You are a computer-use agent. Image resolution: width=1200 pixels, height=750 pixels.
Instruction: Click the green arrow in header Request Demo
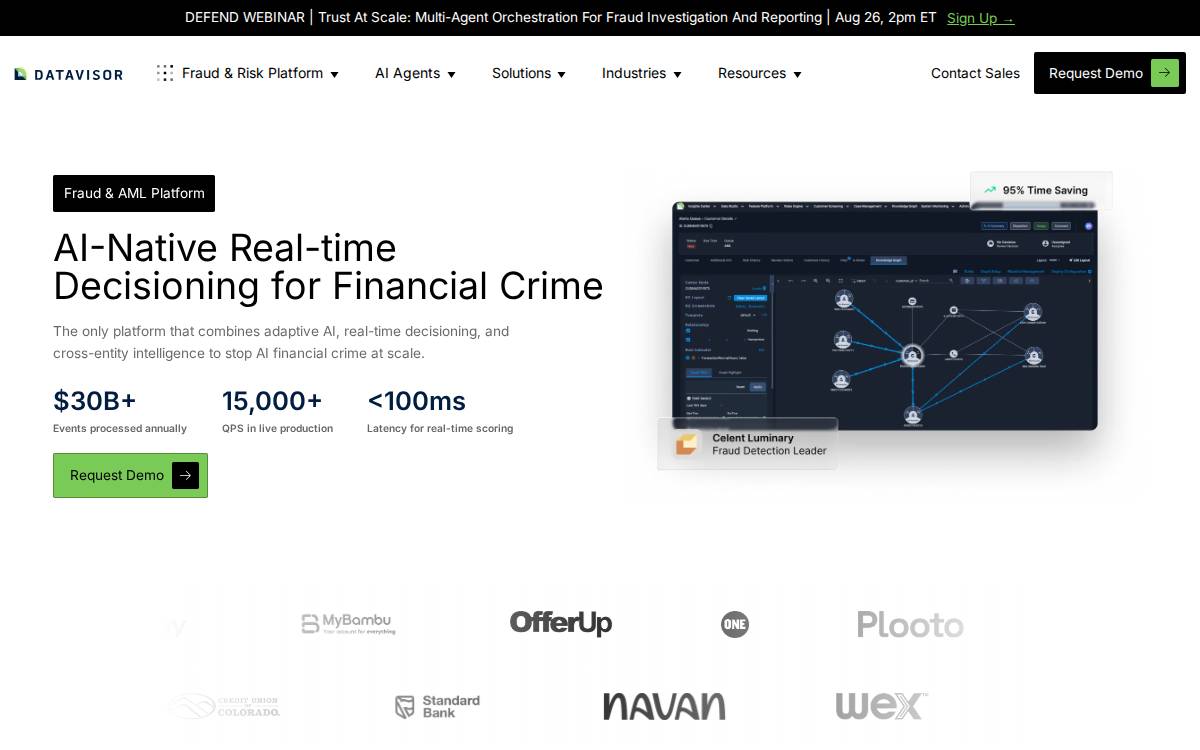click(x=1165, y=73)
